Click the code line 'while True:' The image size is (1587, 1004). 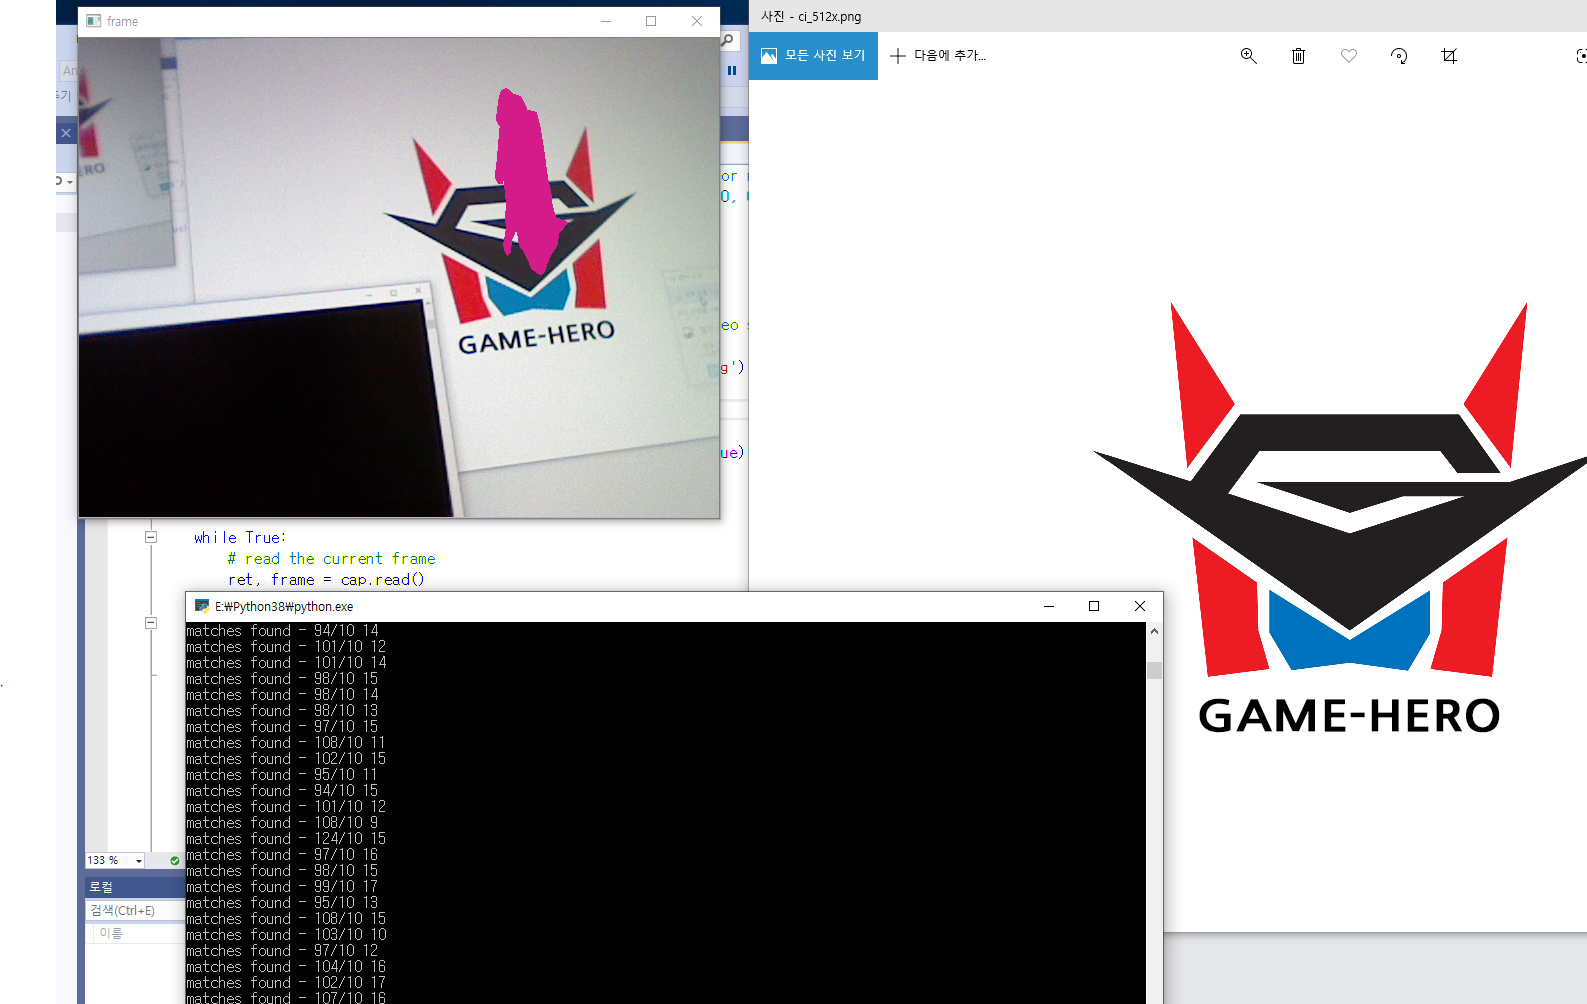point(240,537)
